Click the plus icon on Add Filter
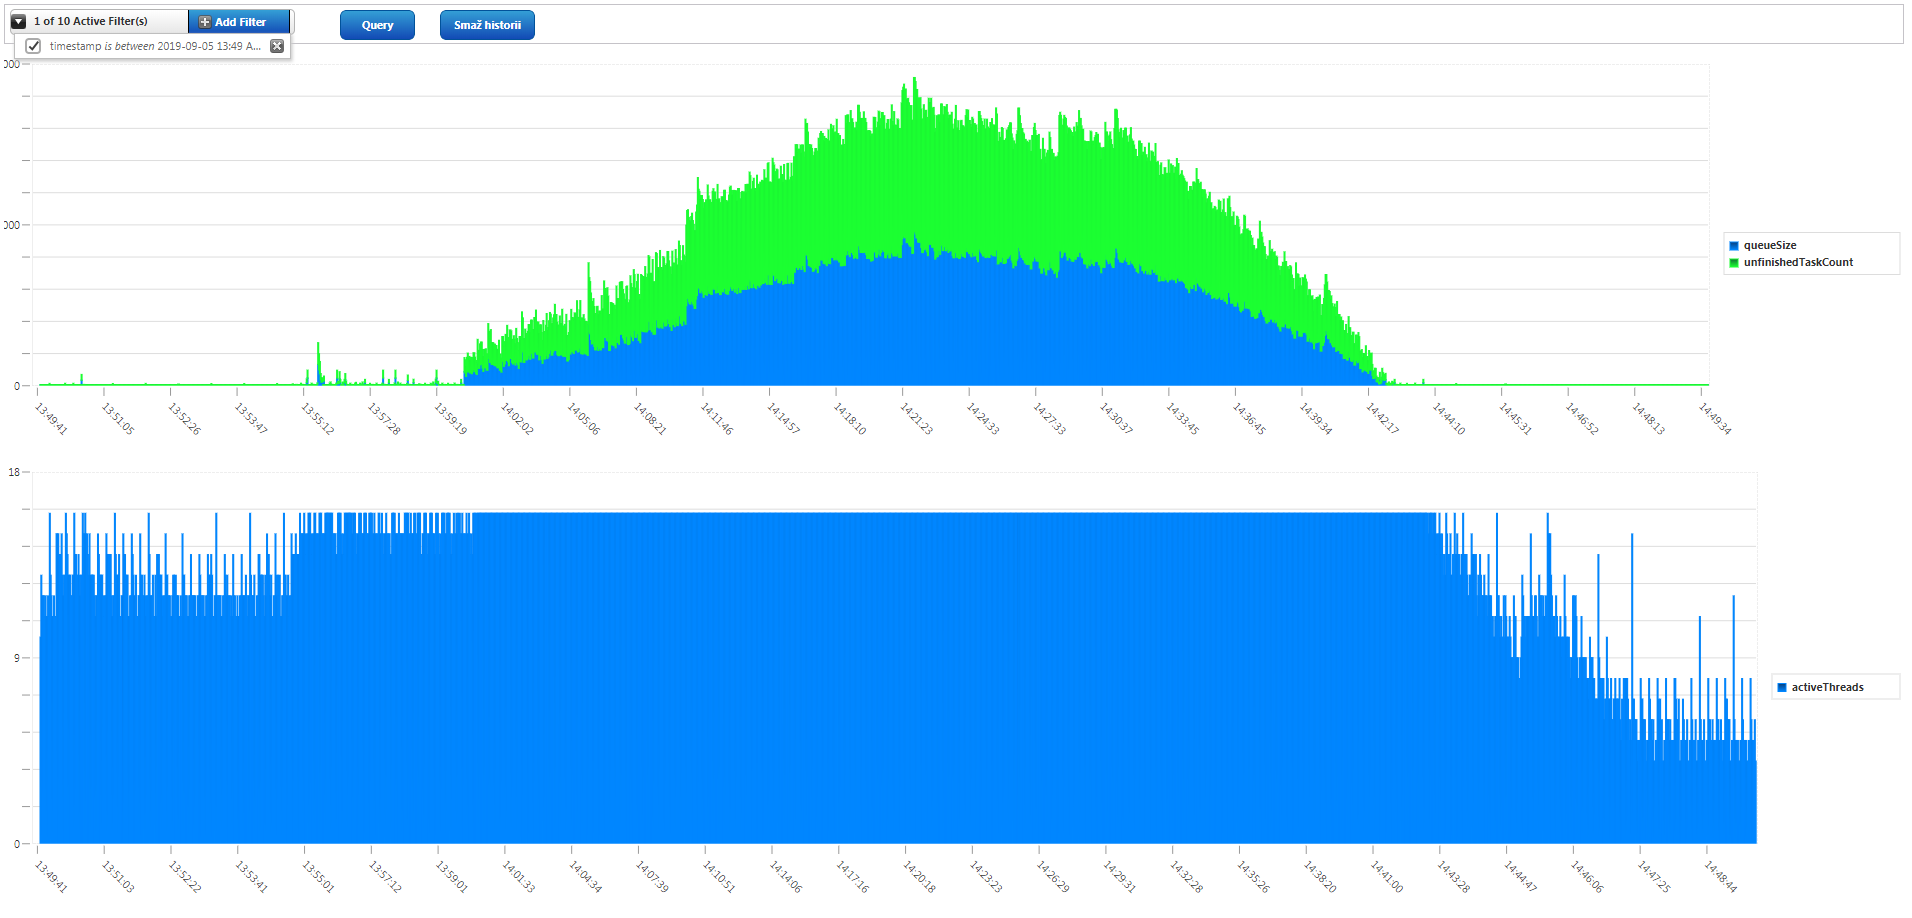1912x918 pixels. (204, 21)
